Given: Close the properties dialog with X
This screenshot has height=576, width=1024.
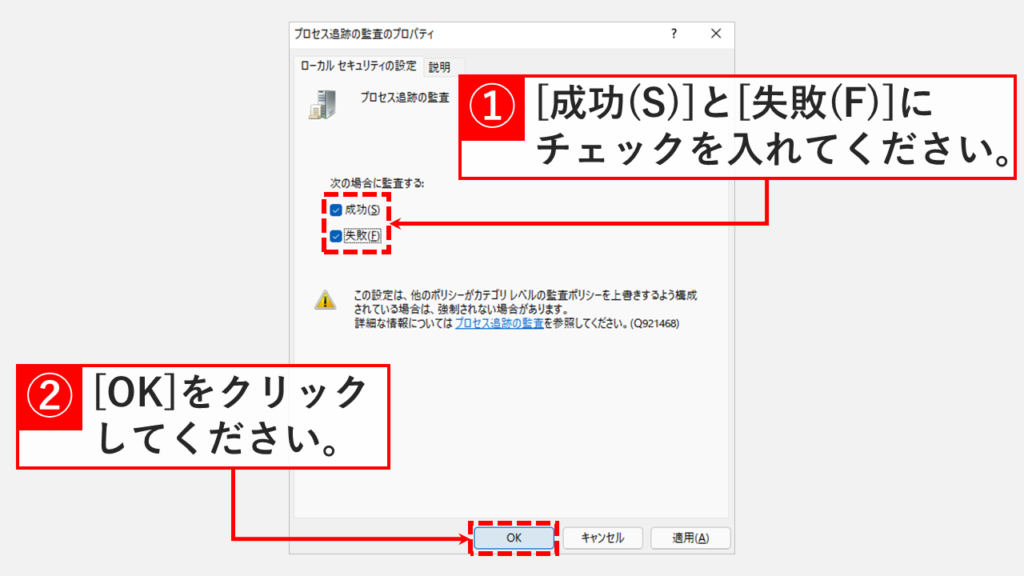Looking at the screenshot, I should click(716, 34).
